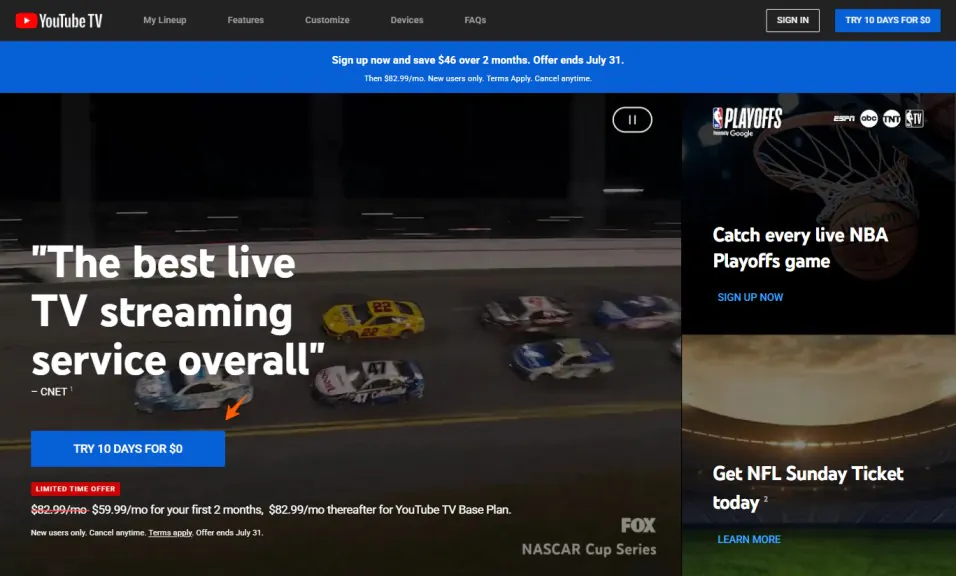Click the FOX logo in the hero video
This screenshot has height=576, width=956.
[x=638, y=525]
